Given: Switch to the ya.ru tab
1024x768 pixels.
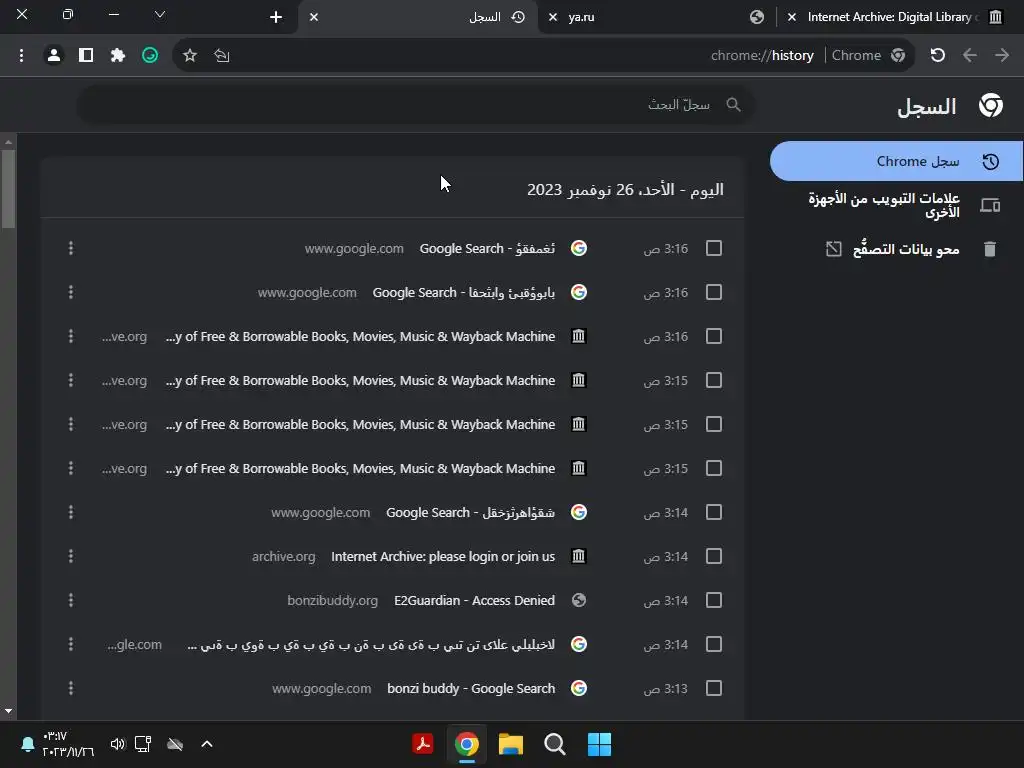Looking at the screenshot, I should [x=660, y=17].
